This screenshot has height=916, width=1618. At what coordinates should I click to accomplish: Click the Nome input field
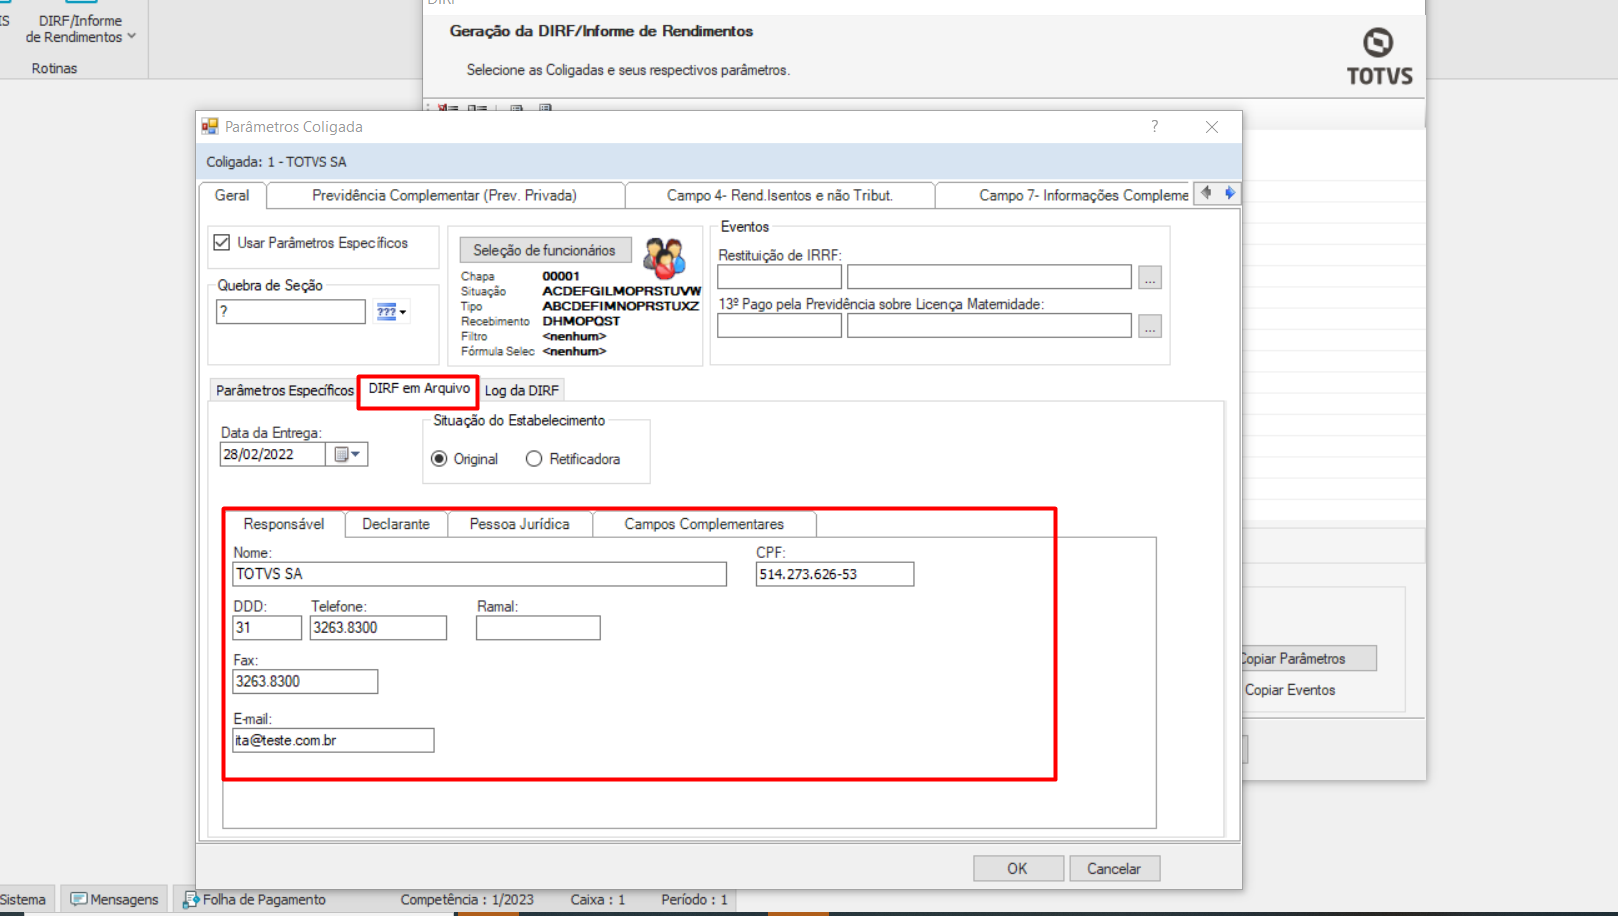pos(480,574)
